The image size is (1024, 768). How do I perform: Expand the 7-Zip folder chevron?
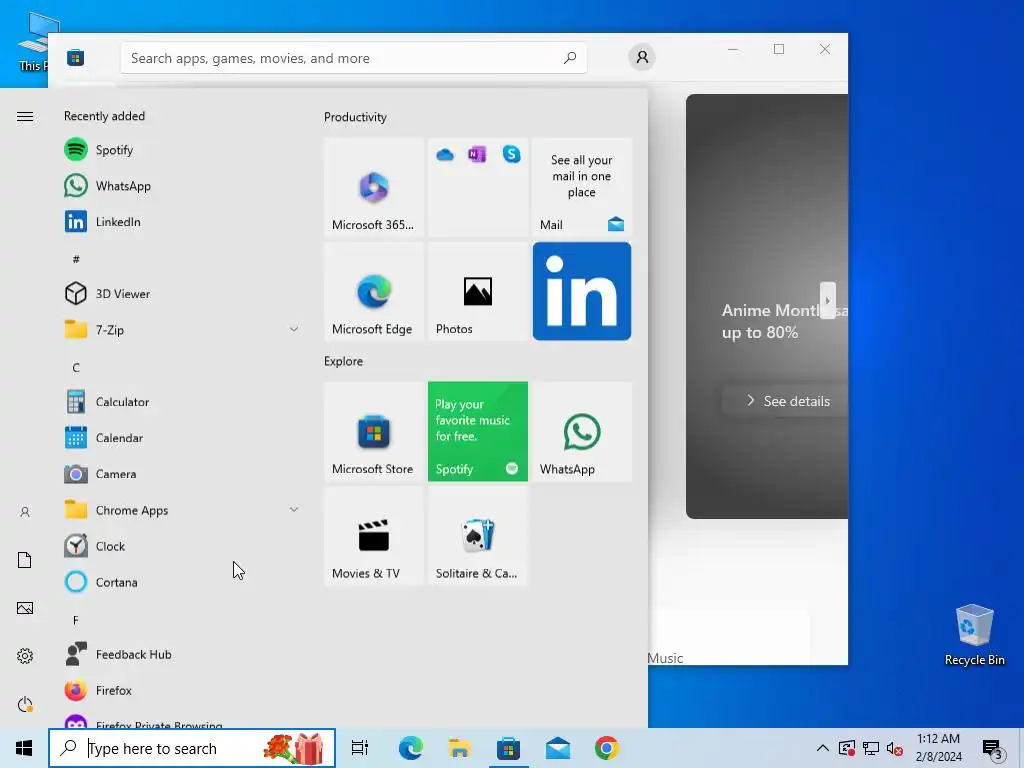click(x=294, y=329)
